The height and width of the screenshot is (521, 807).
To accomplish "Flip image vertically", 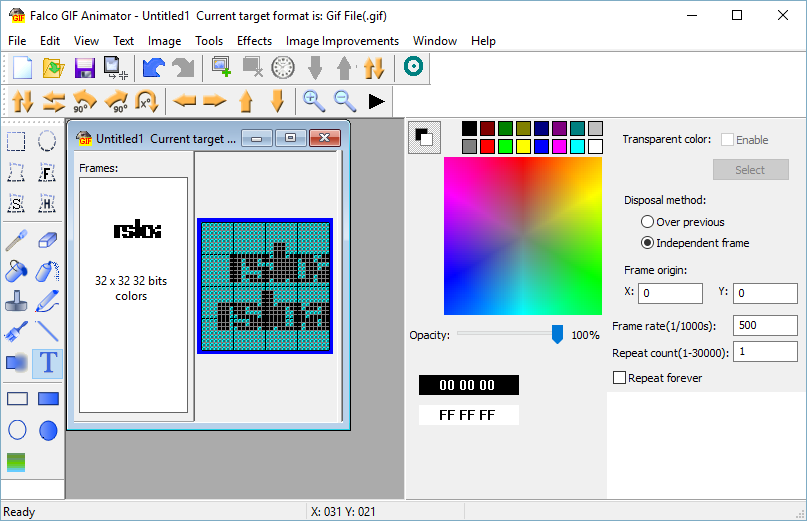I will (x=23, y=101).
